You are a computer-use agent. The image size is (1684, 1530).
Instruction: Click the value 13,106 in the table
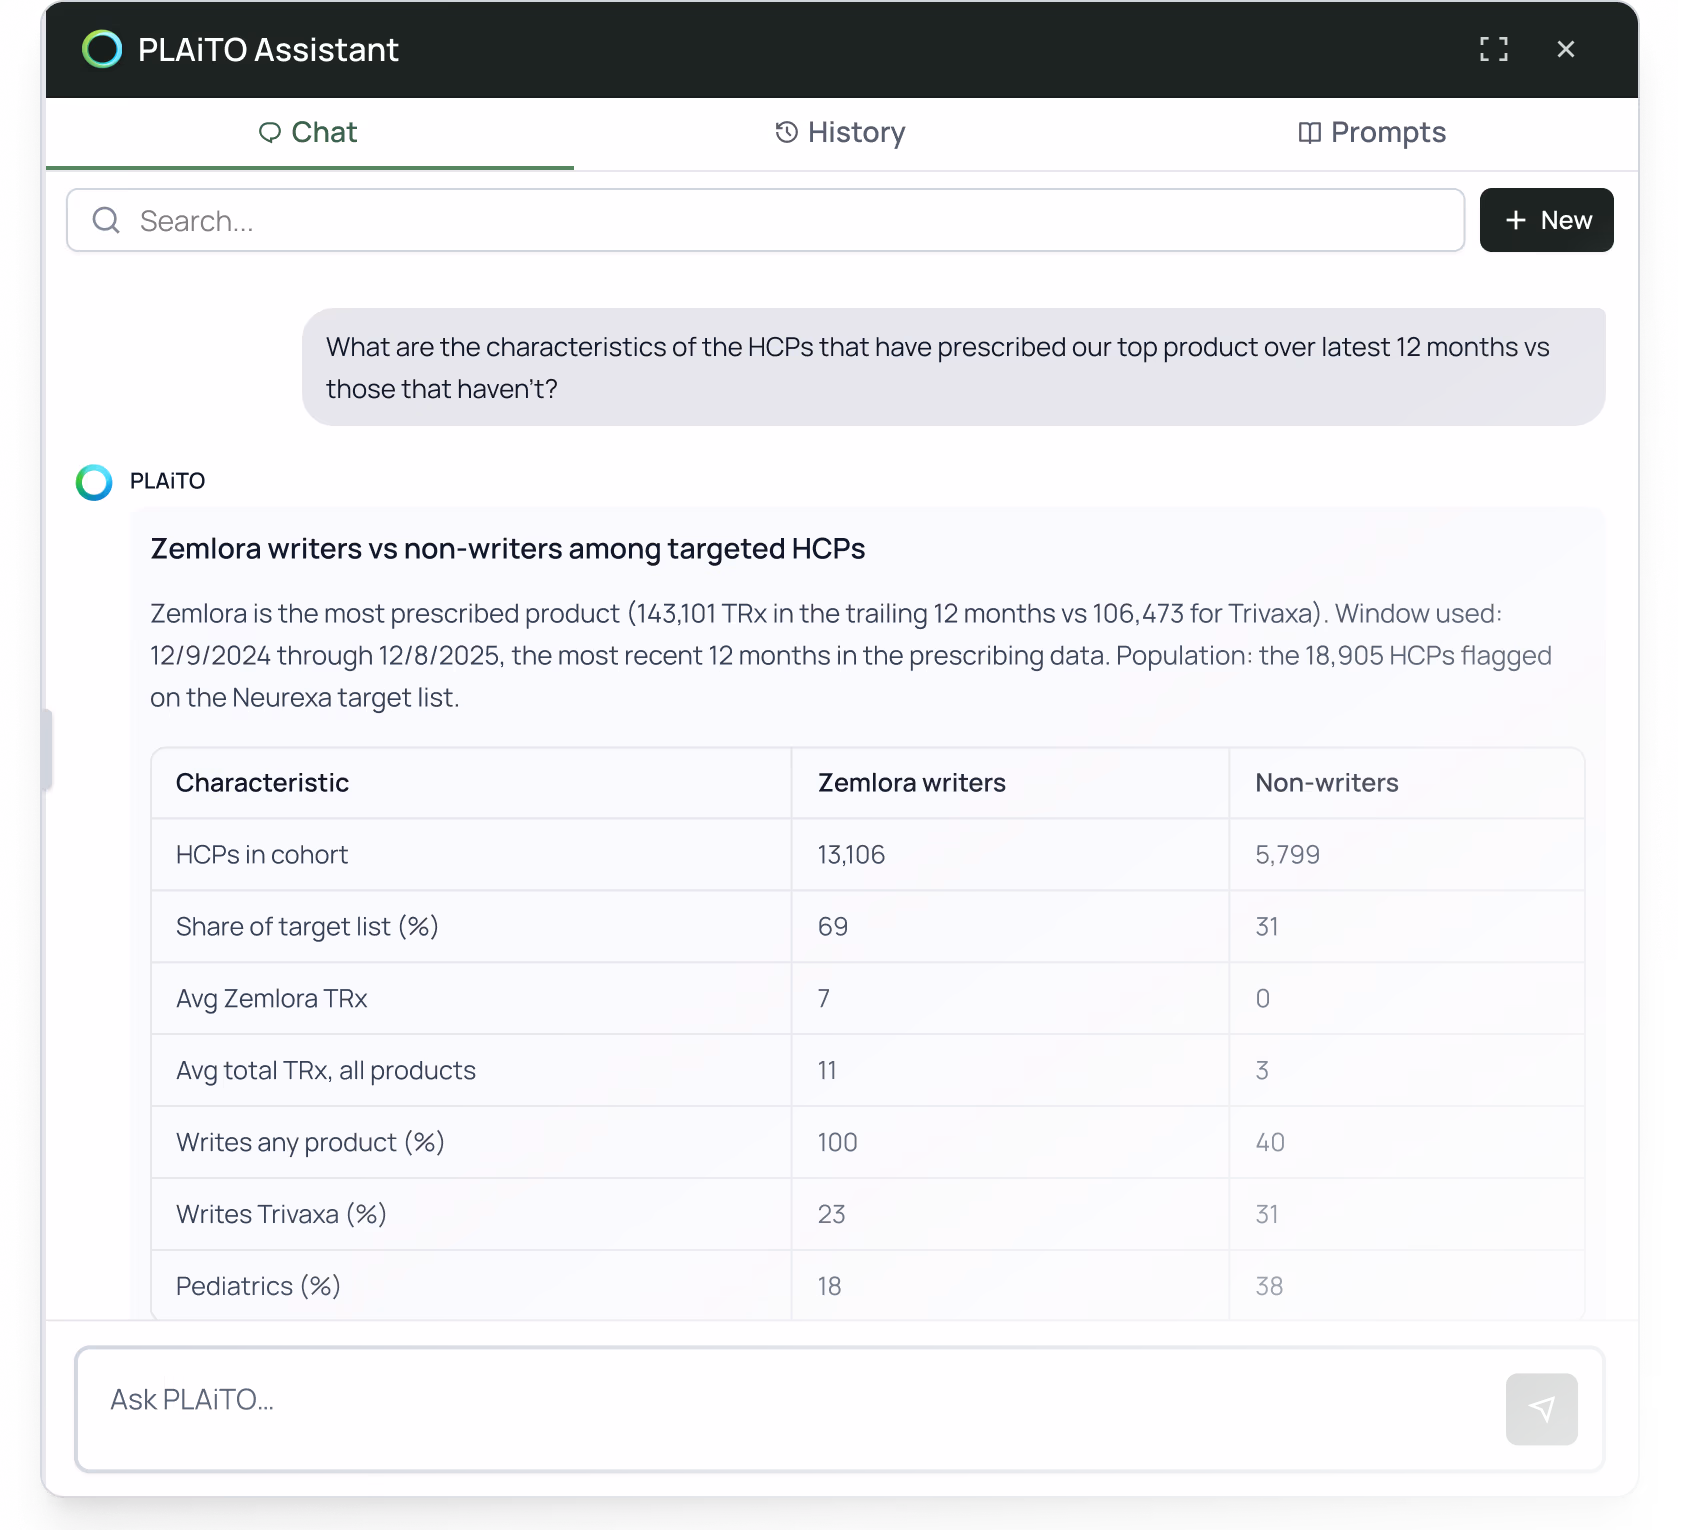pos(851,855)
